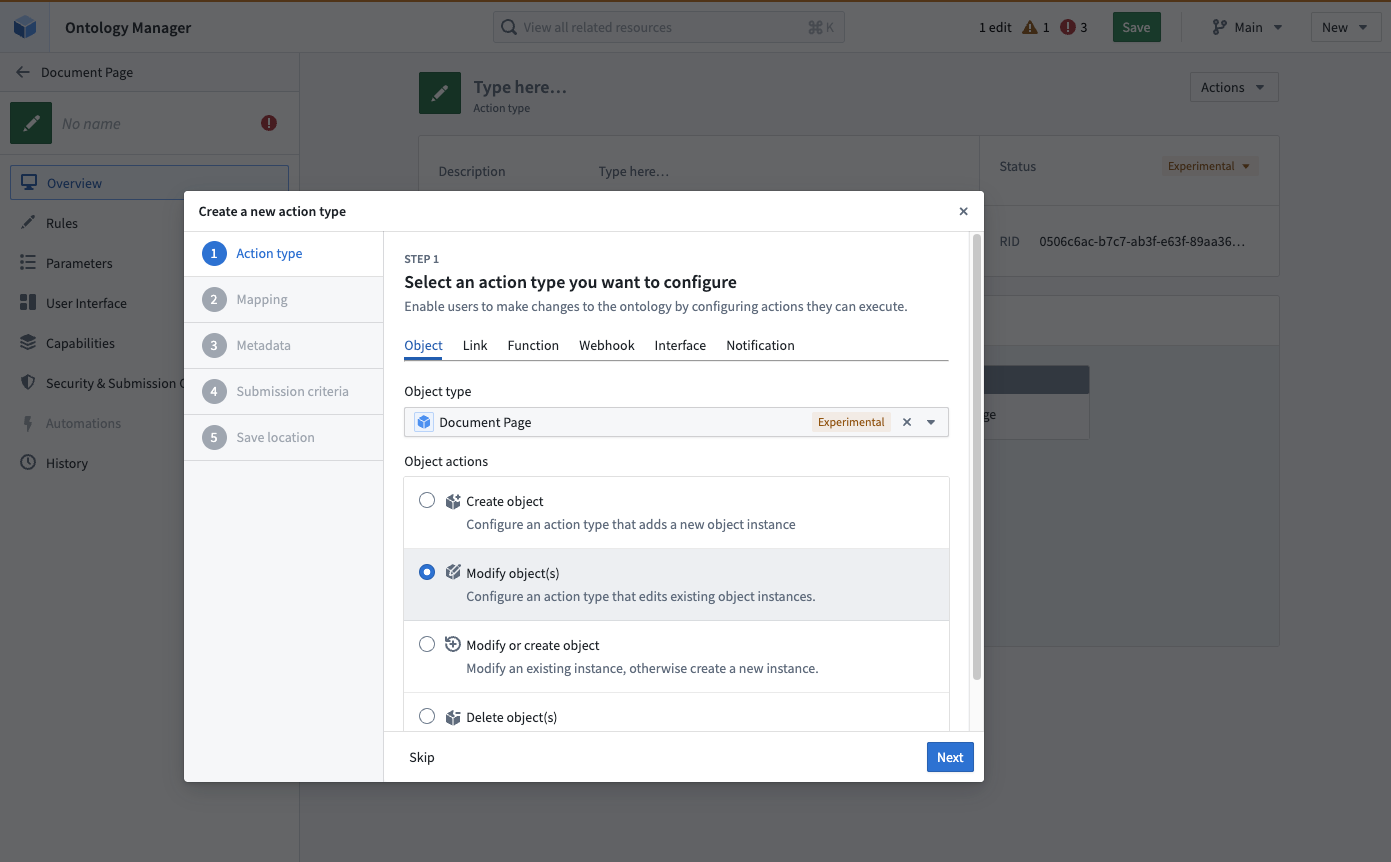The image size is (1391, 862).
Task: Click the View all related resources search field
Action: click(668, 26)
